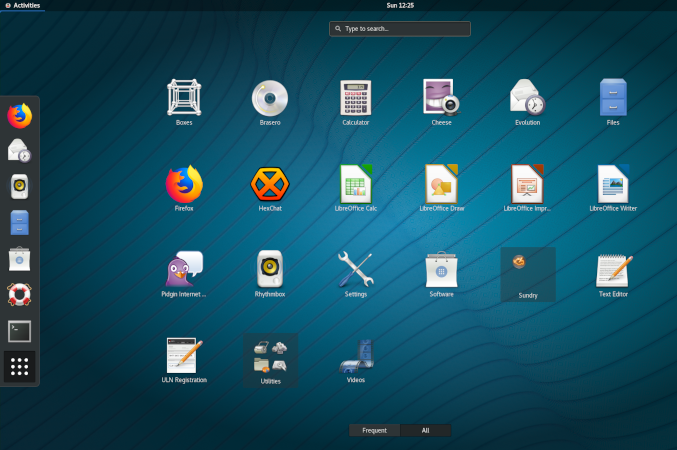Open the Sundry app folder
The height and width of the screenshot is (450, 677).
pos(528,274)
